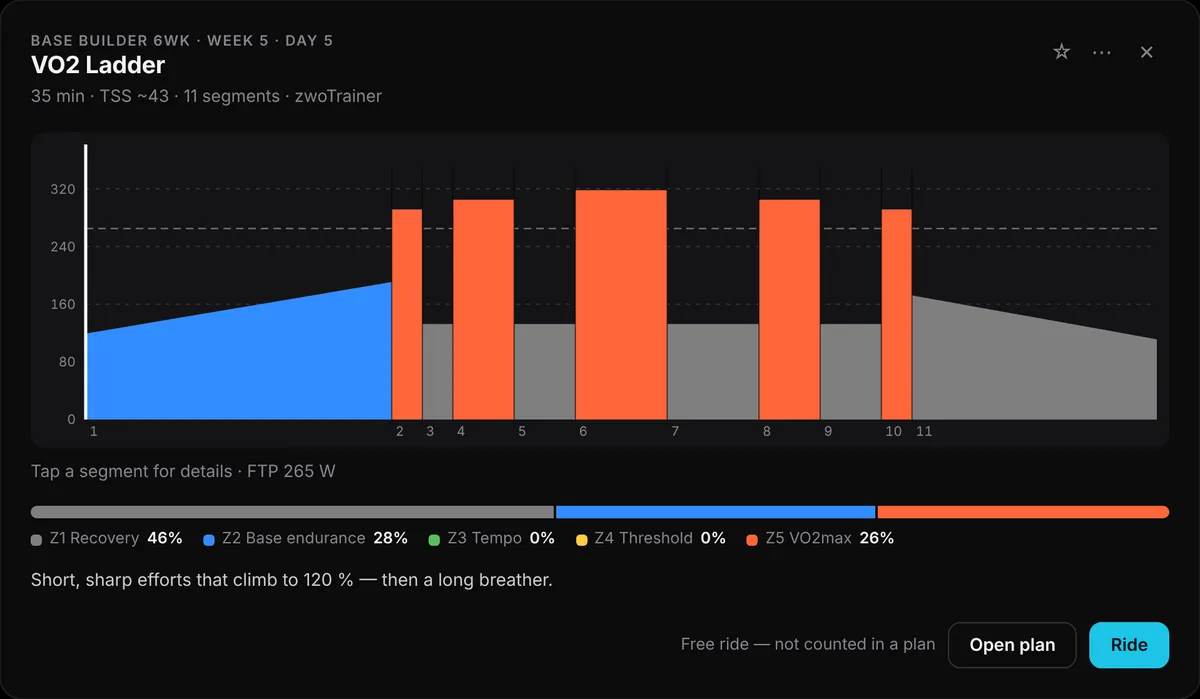Click the 320 watt axis label
This screenshot has height=699, width=1200.
click(64, 190)
